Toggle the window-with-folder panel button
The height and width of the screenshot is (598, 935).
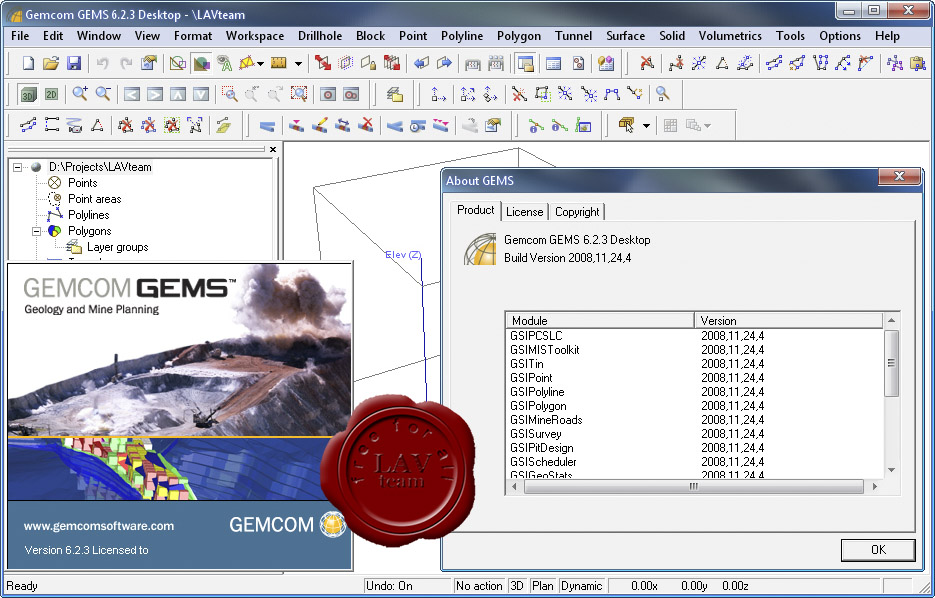coord(526,63)
